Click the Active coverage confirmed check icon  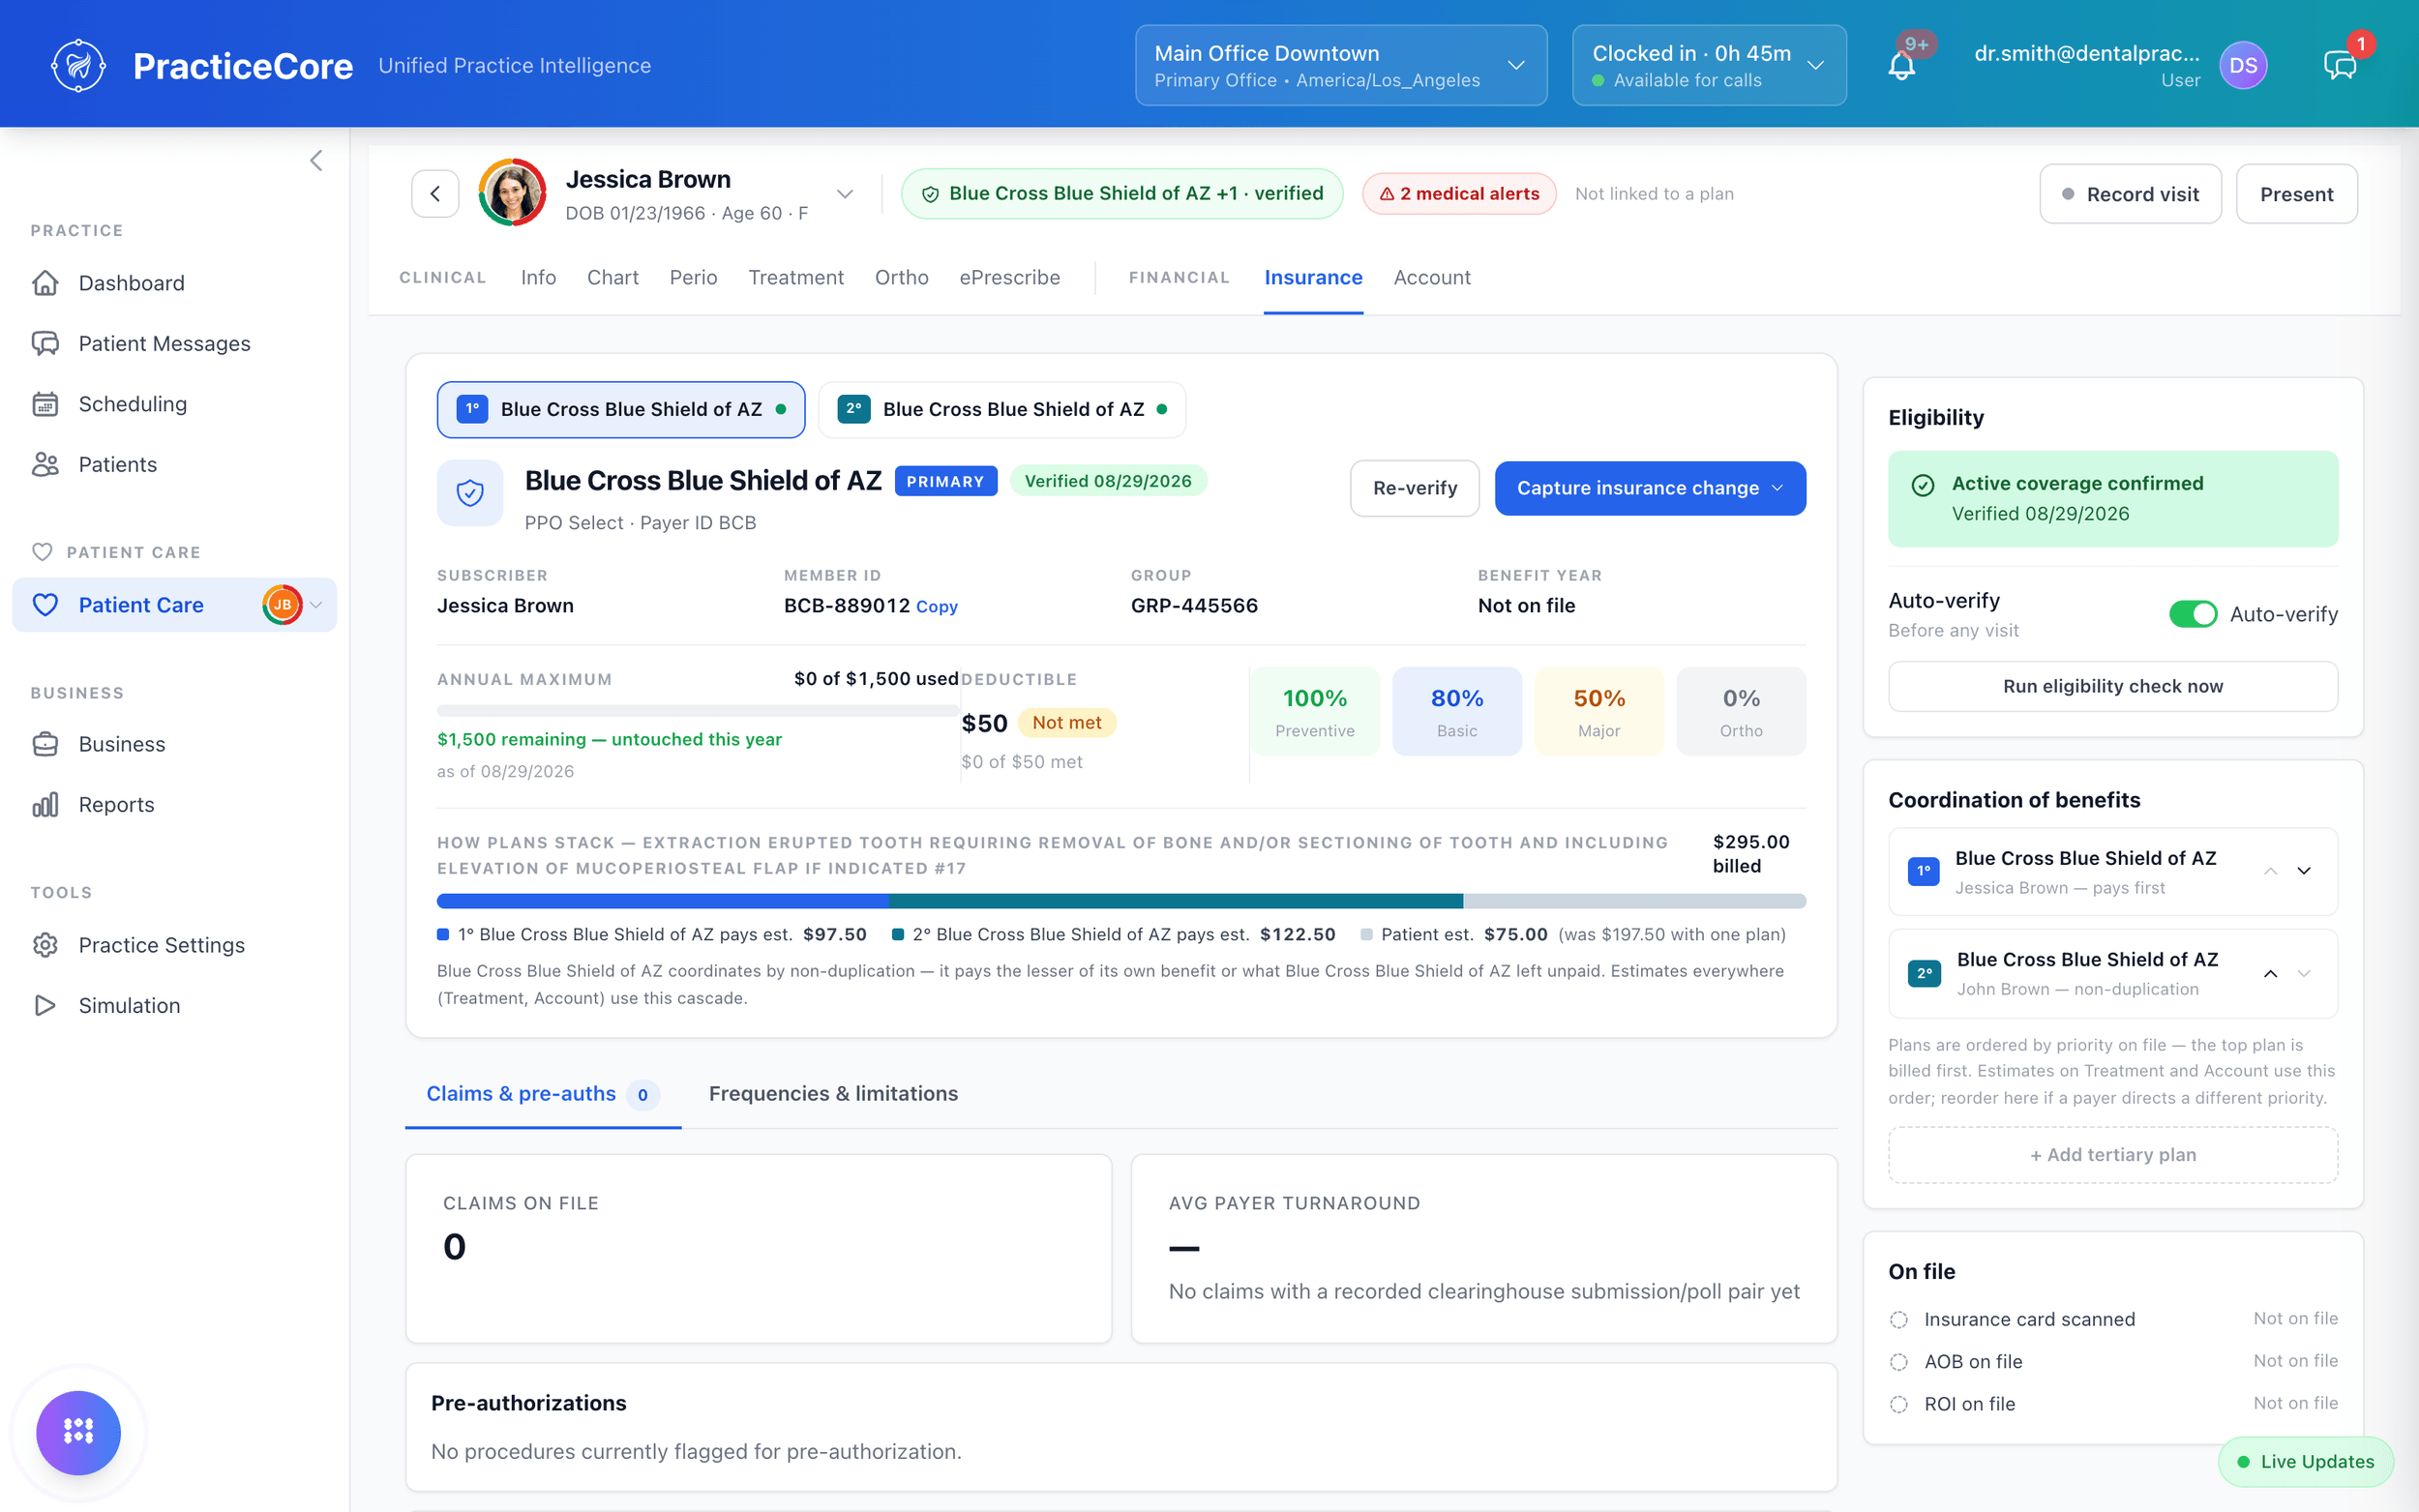click(x=1922, y=485)
